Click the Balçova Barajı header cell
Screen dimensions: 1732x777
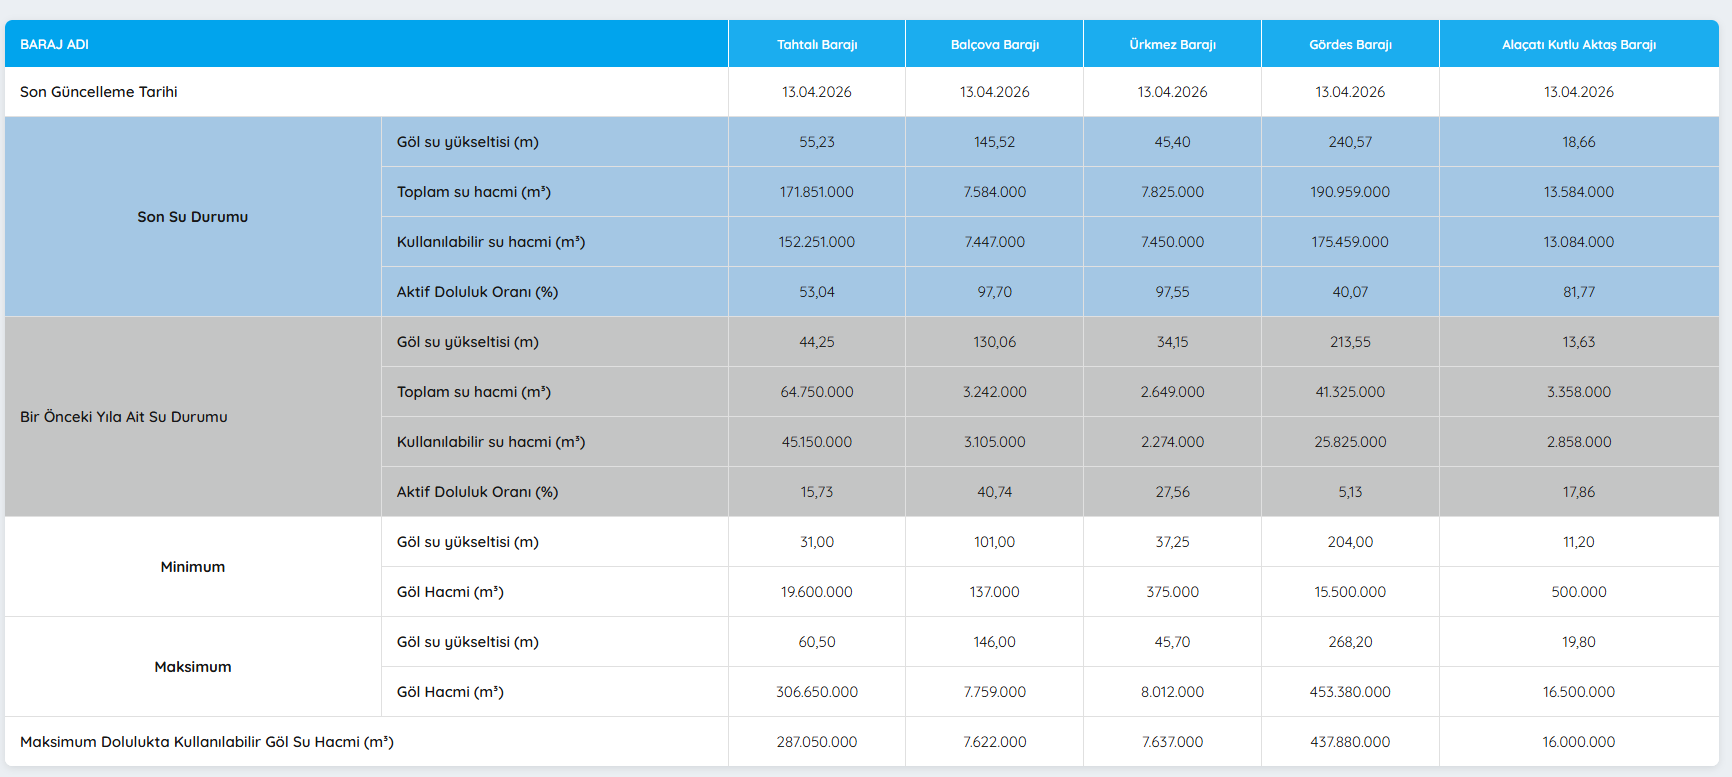[x=994, y=44]
